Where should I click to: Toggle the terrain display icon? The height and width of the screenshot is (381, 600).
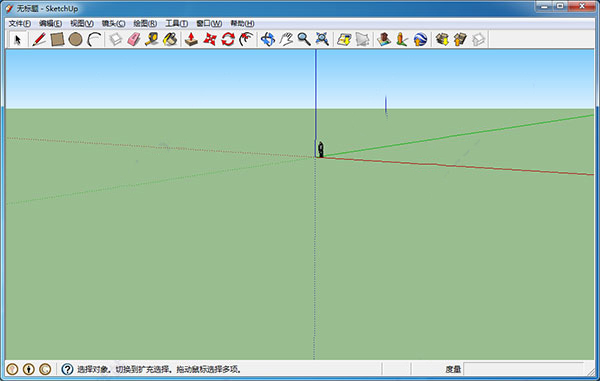click(x=362, y=39)
